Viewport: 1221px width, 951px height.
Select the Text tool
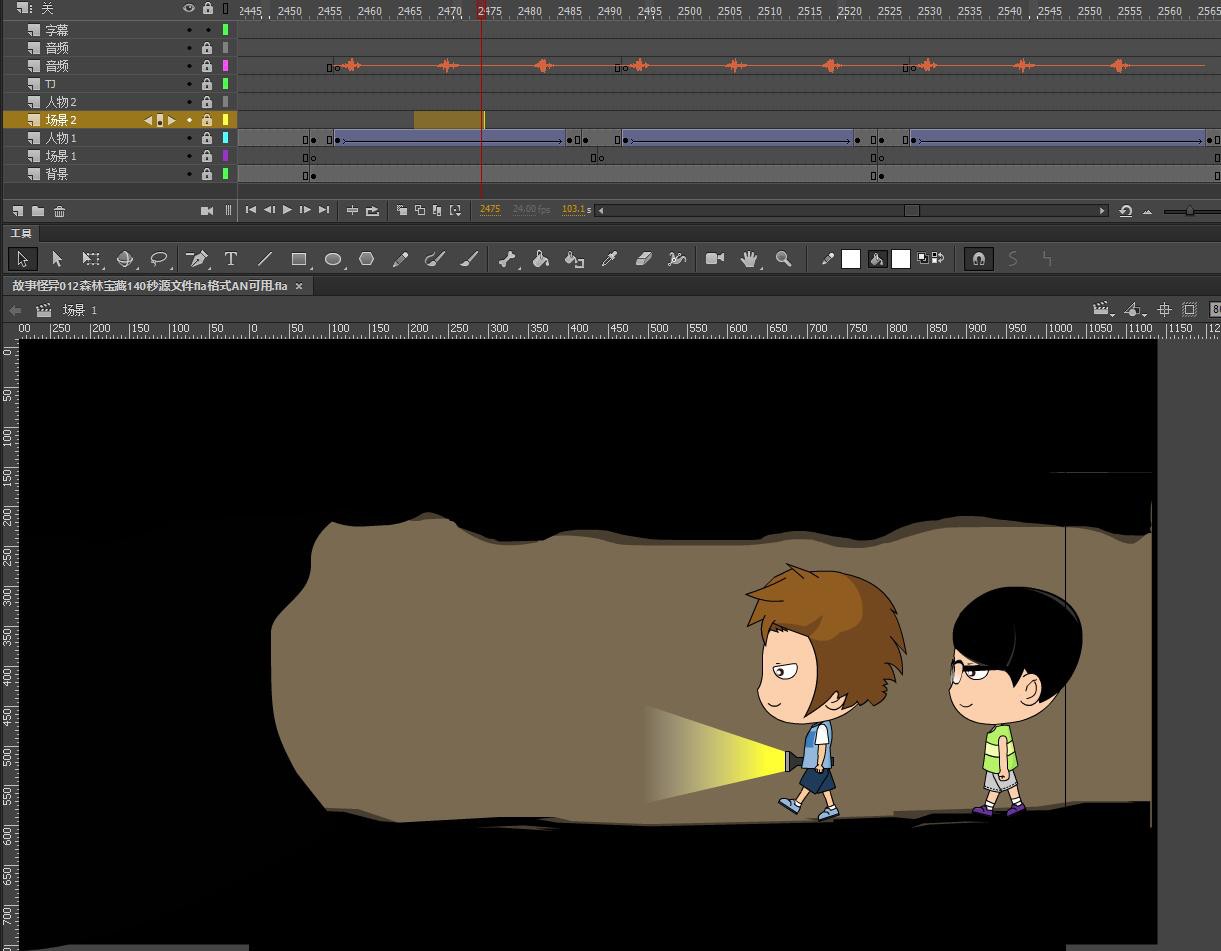pyautogui.click(x=231, y=259)
